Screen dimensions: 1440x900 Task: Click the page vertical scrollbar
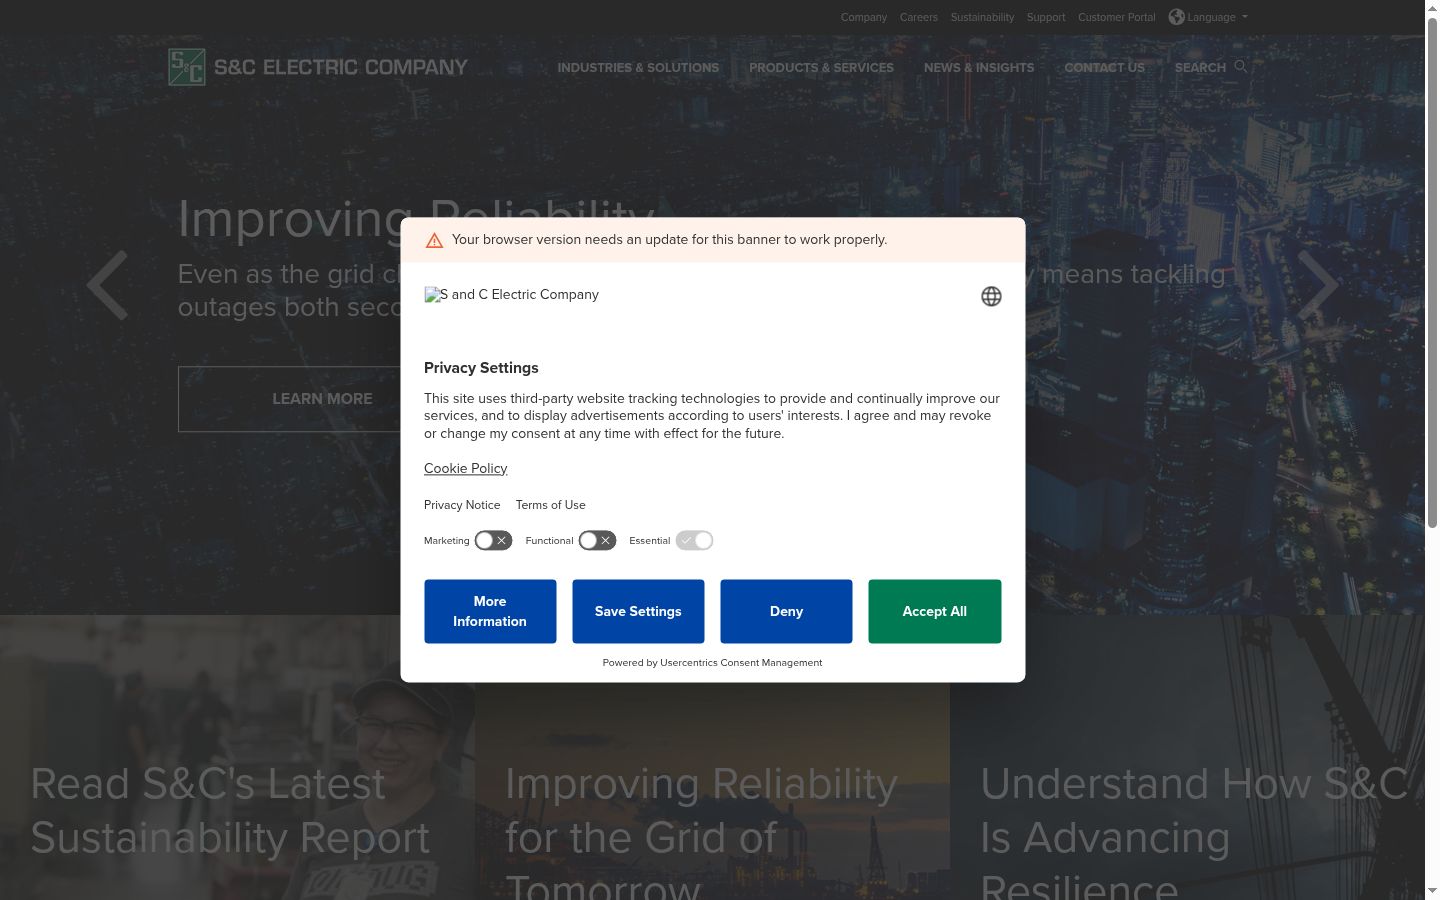point(1432,272)
